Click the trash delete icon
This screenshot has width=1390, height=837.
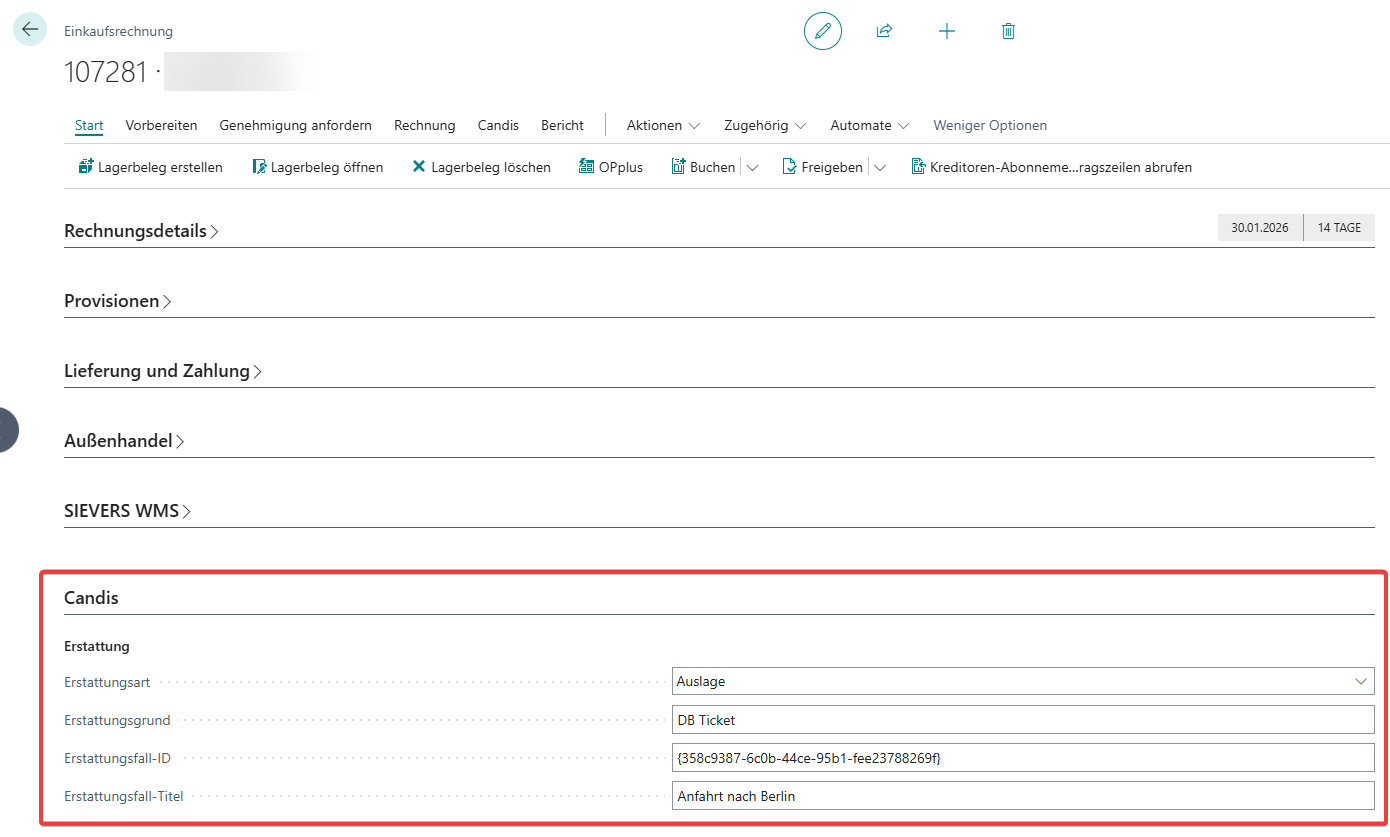coord(1008,31)
